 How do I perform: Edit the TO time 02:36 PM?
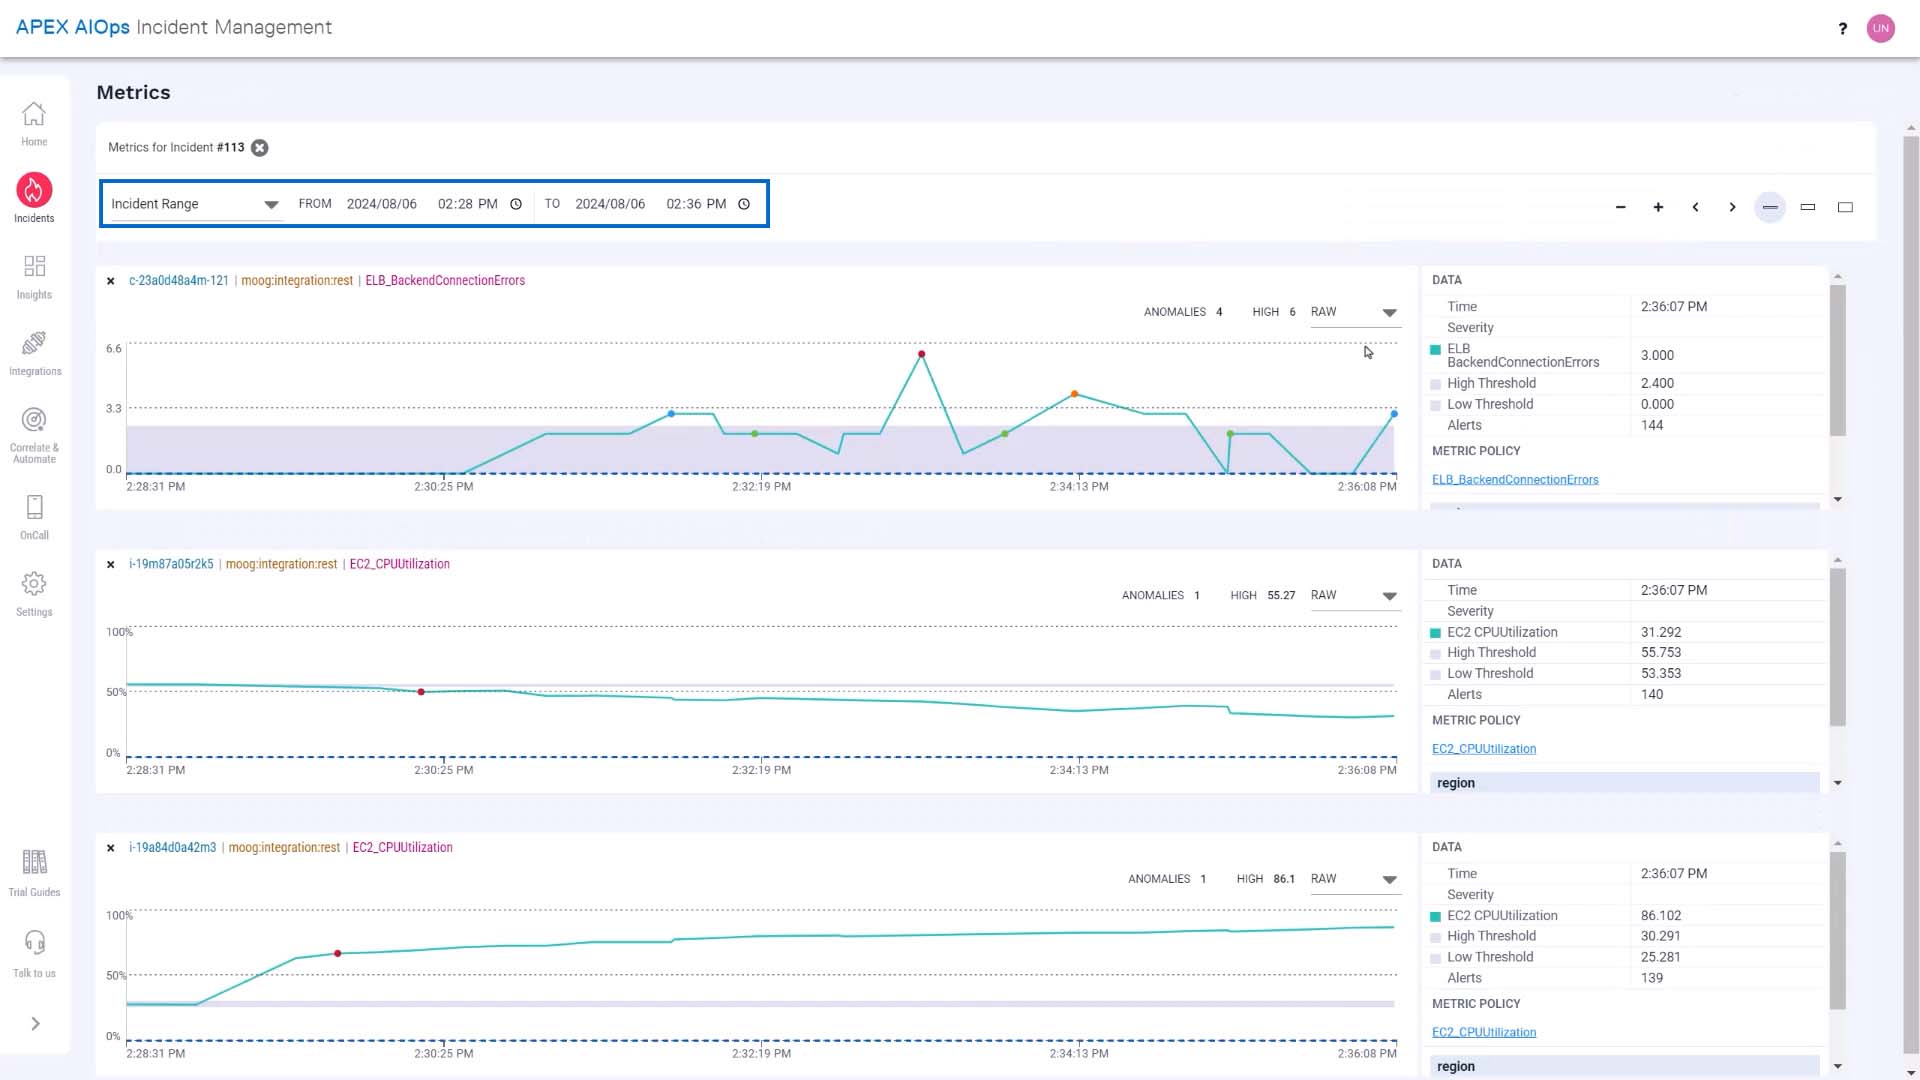click(696, 204)
